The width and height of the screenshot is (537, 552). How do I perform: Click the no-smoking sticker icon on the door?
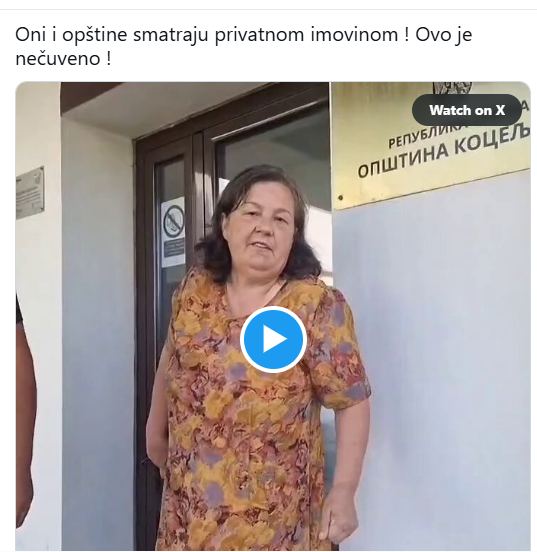pos(174,221)
